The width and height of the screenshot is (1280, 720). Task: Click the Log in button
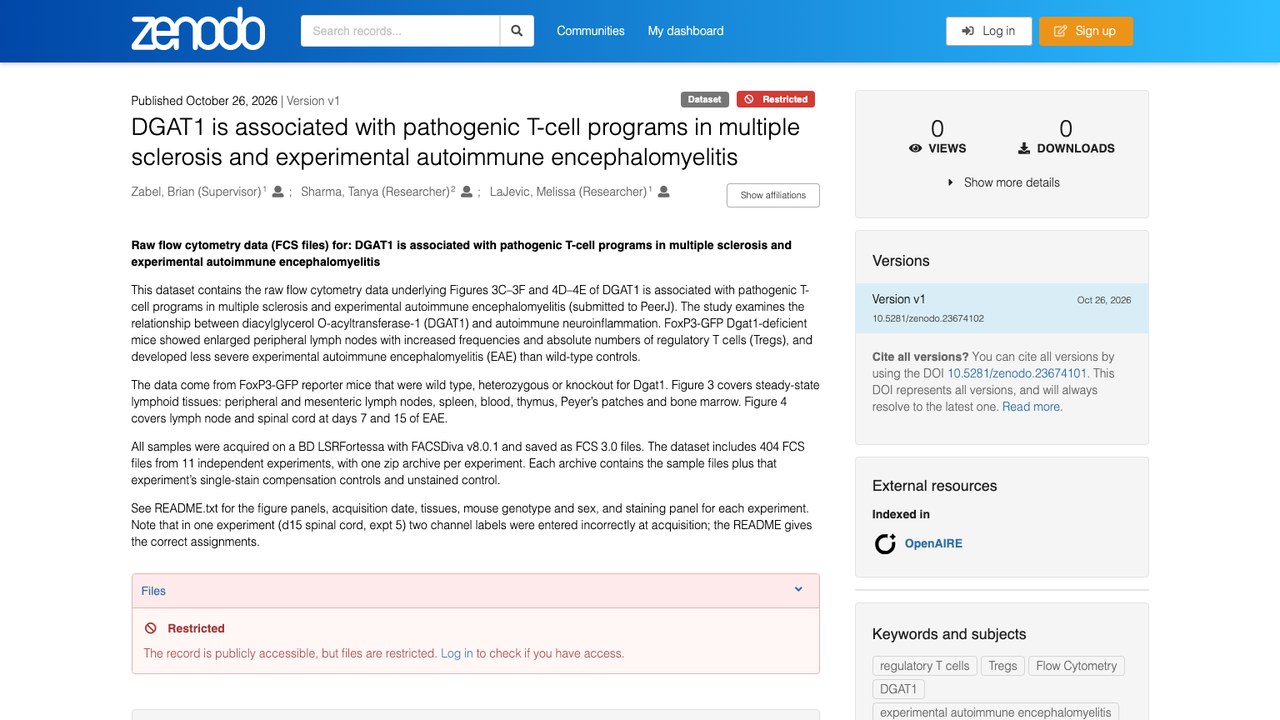pos(989,31)
